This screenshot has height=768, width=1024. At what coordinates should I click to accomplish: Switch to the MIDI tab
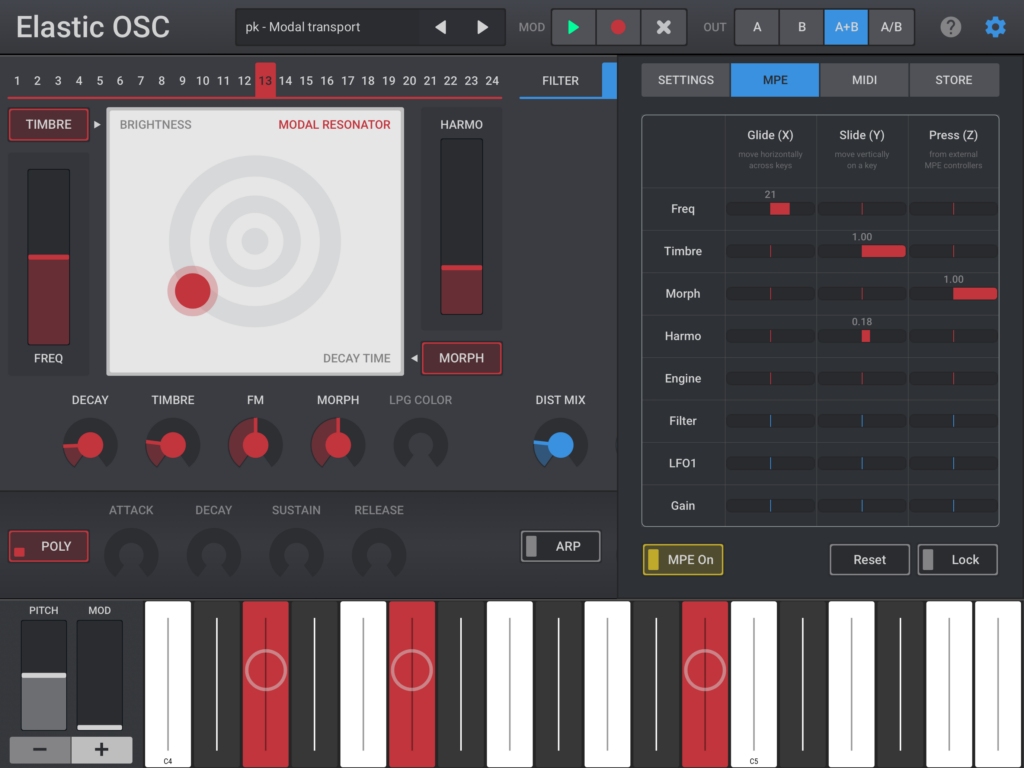(x=864, y=80)
